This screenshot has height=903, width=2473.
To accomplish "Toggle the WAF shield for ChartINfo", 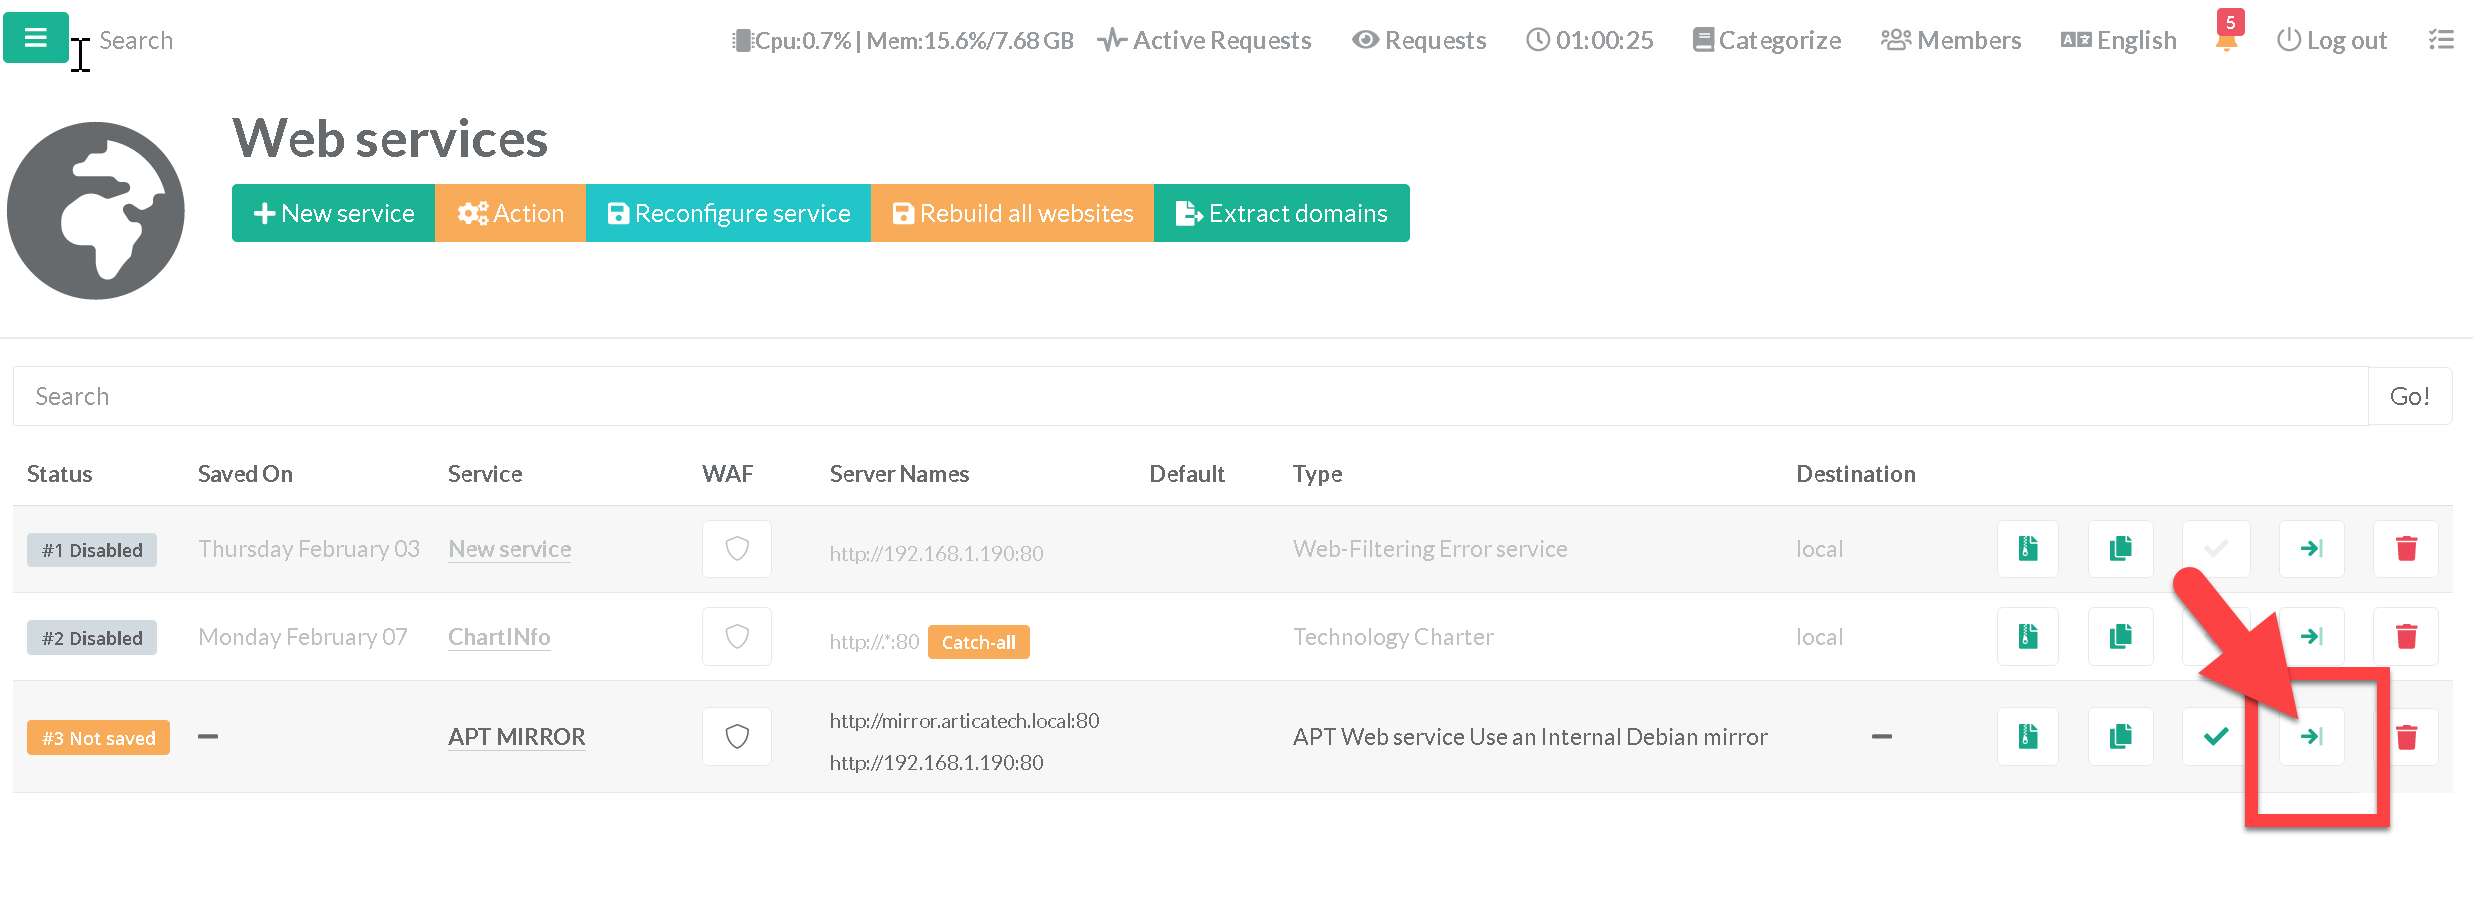I will coord(737,637).
